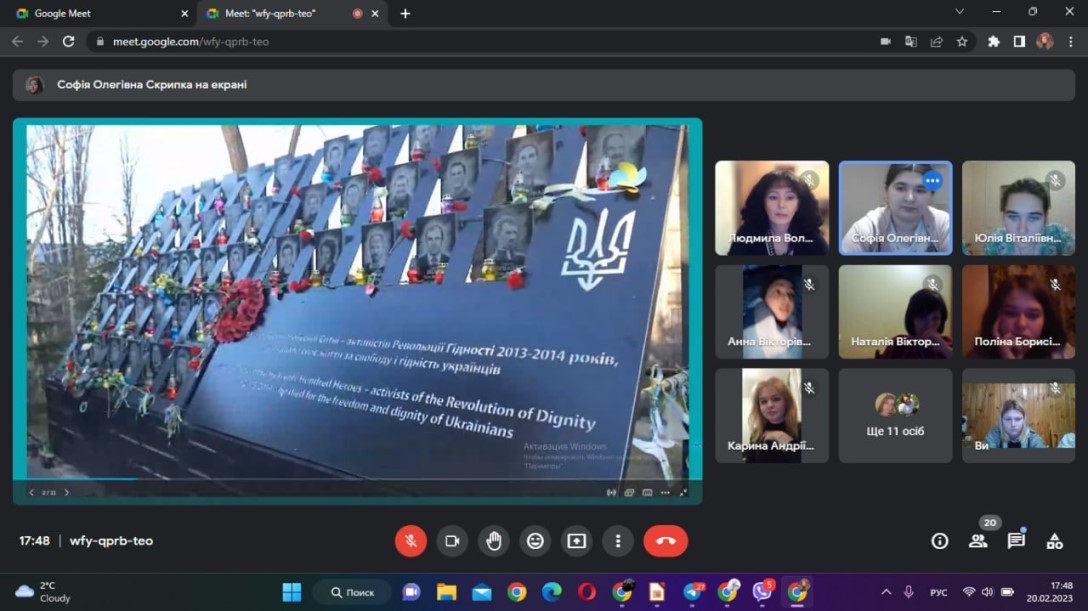The width and height of the screenshot is (1088, 611).
Task: Click meeting code 'wfy-qprb-teo' text
Action: tap(111, 541)
